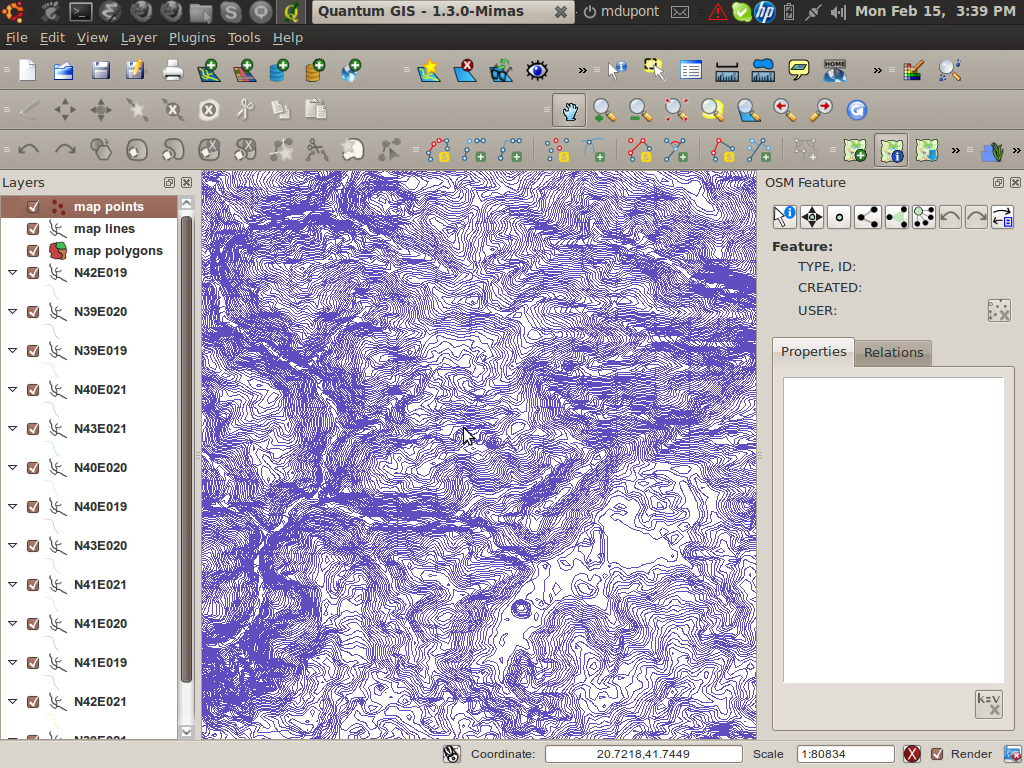Click the Zoom In magnifier

(604, 110)
